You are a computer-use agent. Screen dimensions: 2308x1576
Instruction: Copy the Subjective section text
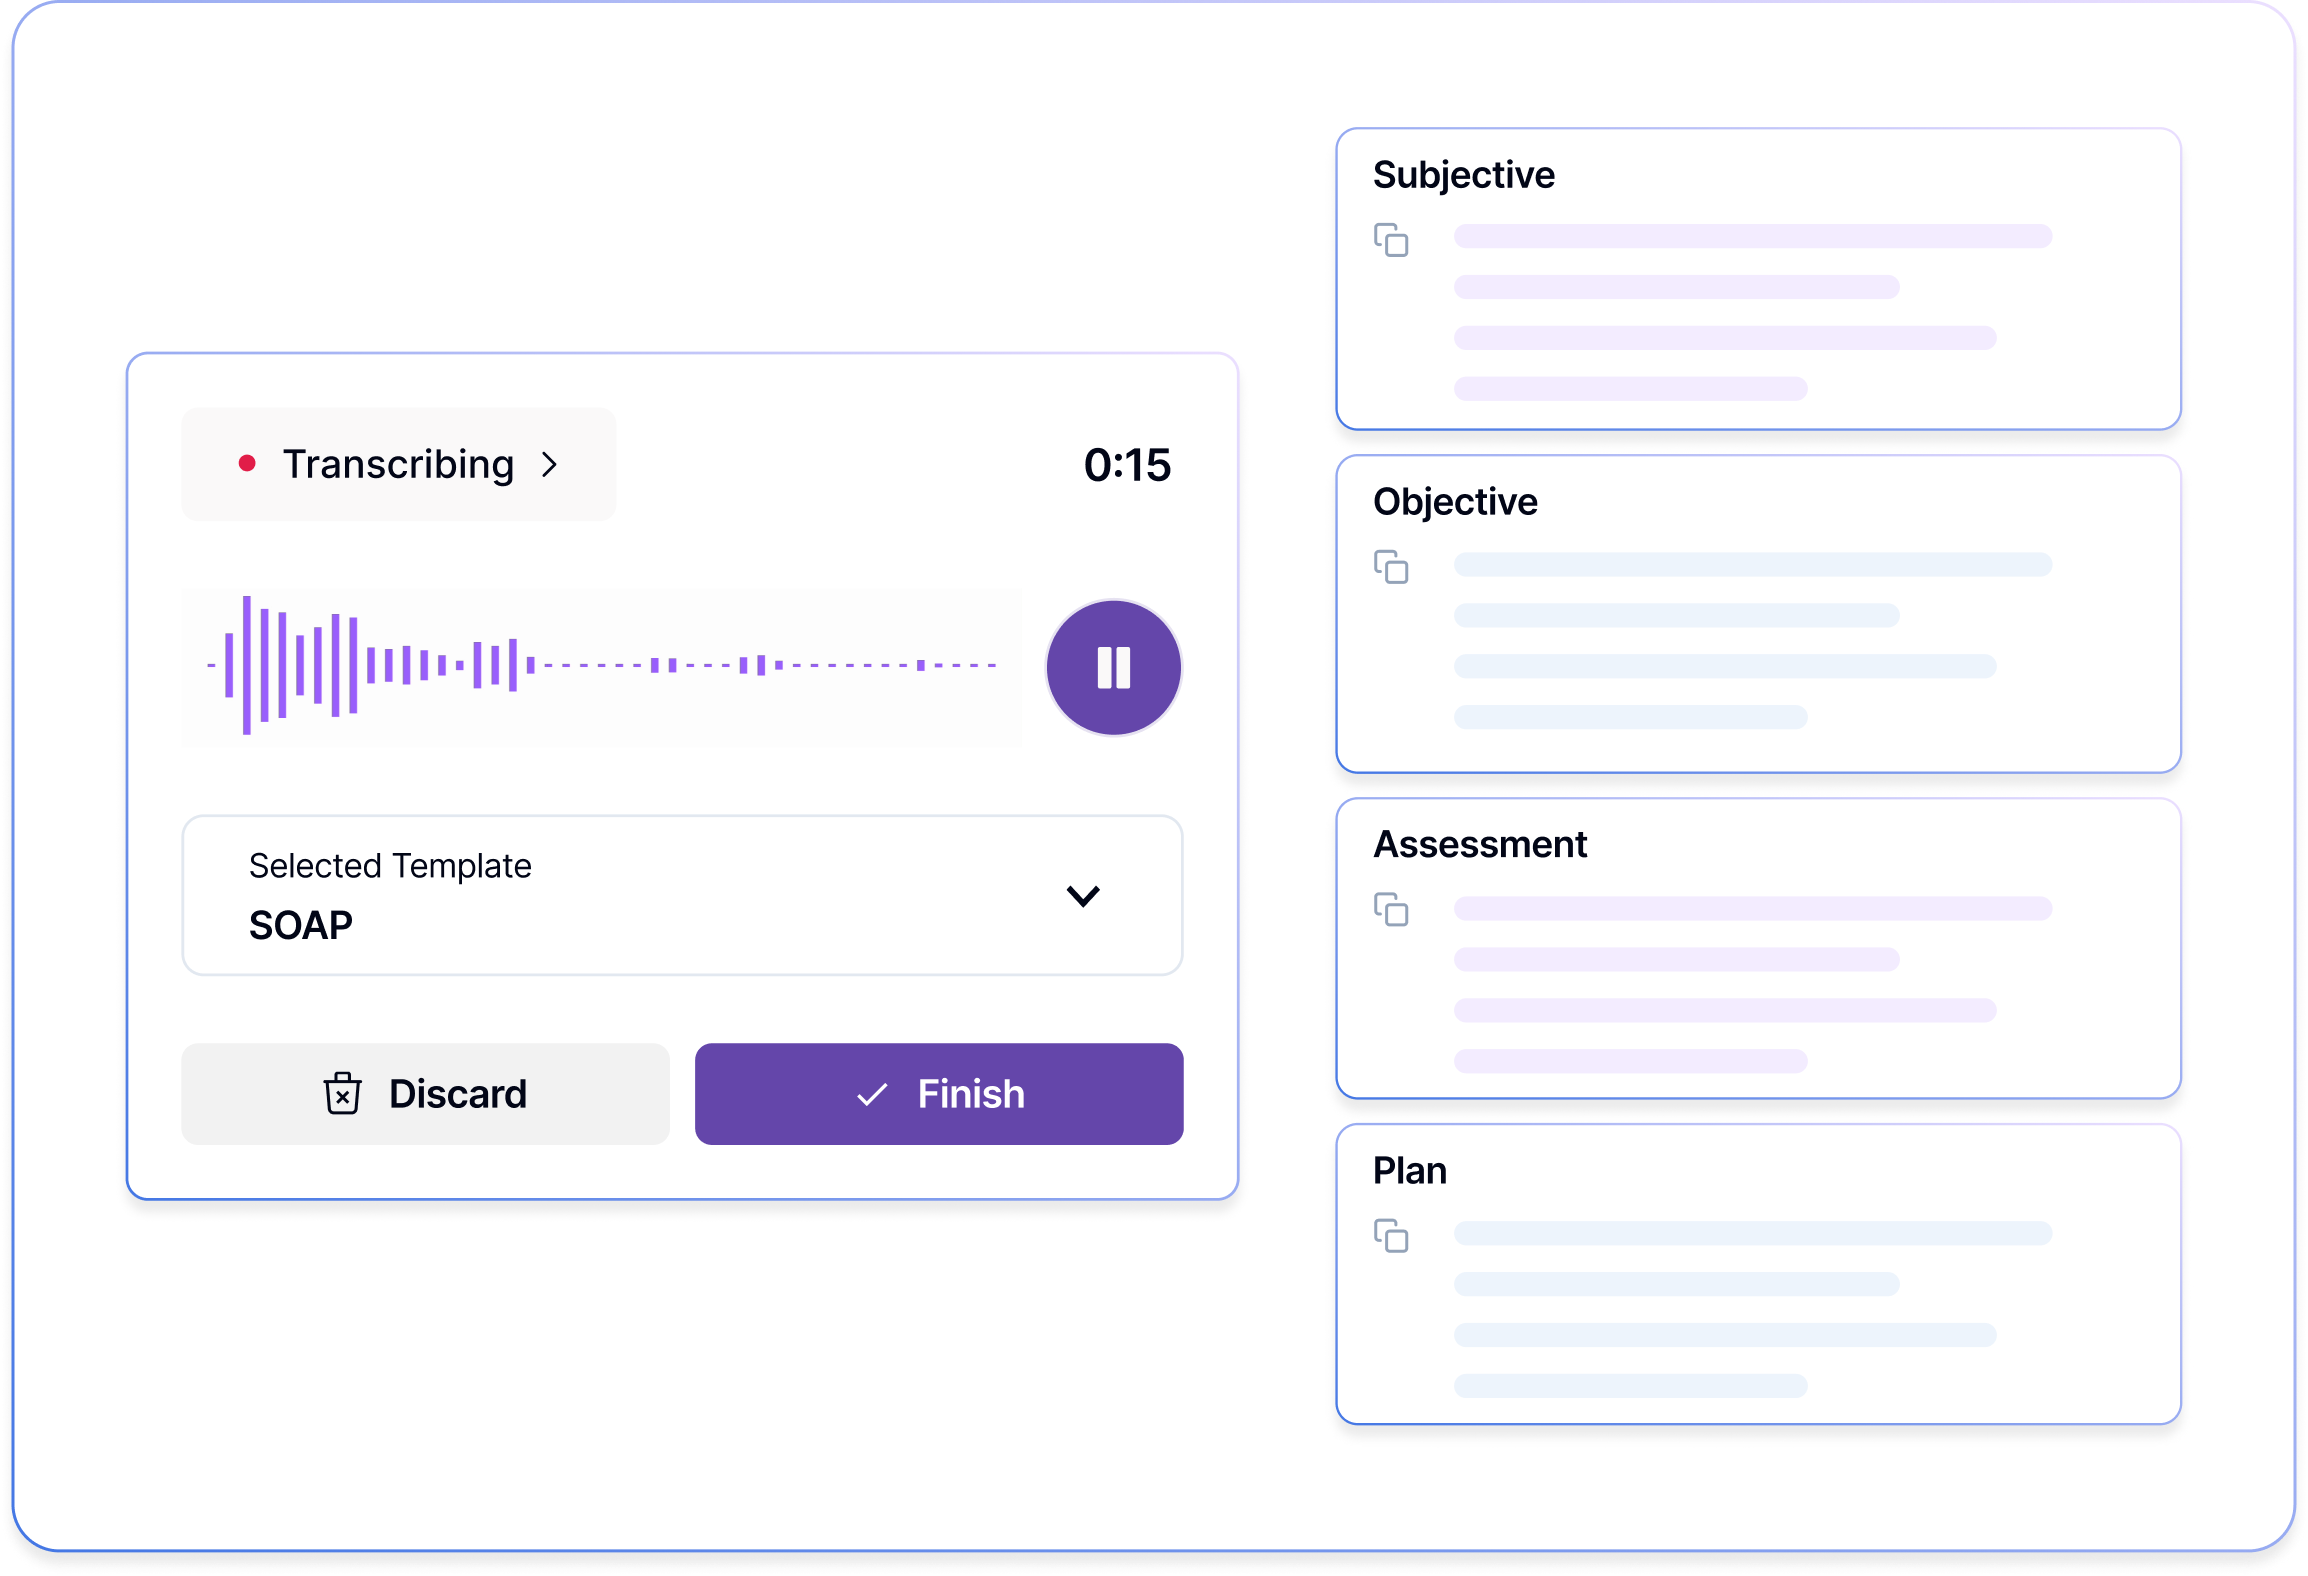pos(1391,240)
